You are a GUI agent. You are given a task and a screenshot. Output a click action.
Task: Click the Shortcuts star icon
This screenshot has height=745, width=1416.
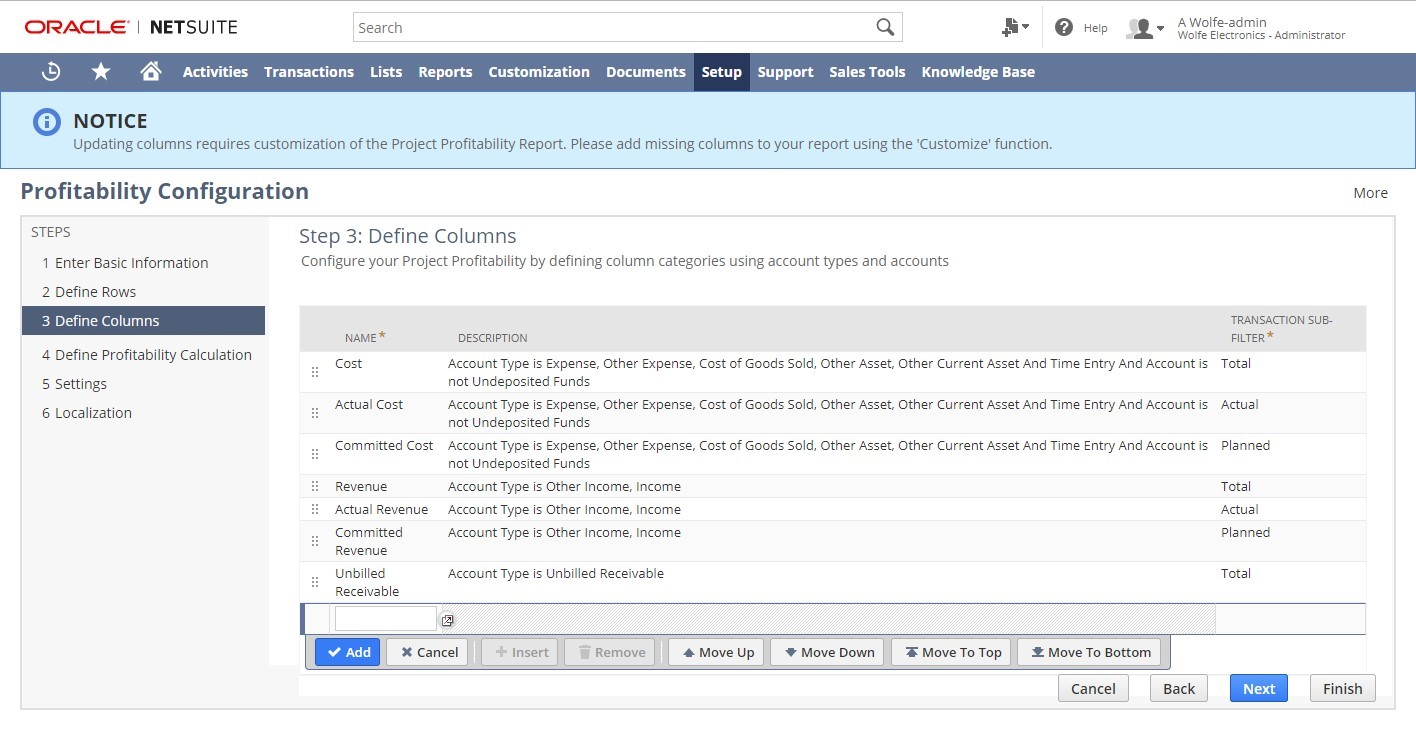pos(101,72)
